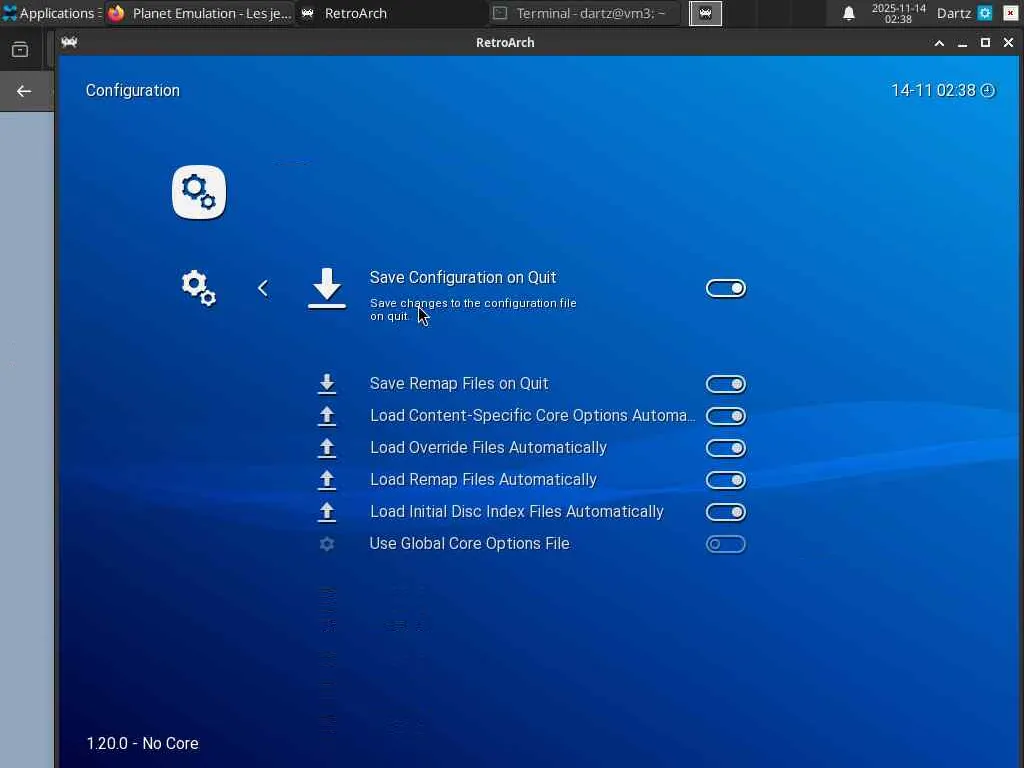Toggle Load Override Files Automatically switch
The height and width of the screenshot is (768, 1024).
pyautogui.click(x=726, y=448)
